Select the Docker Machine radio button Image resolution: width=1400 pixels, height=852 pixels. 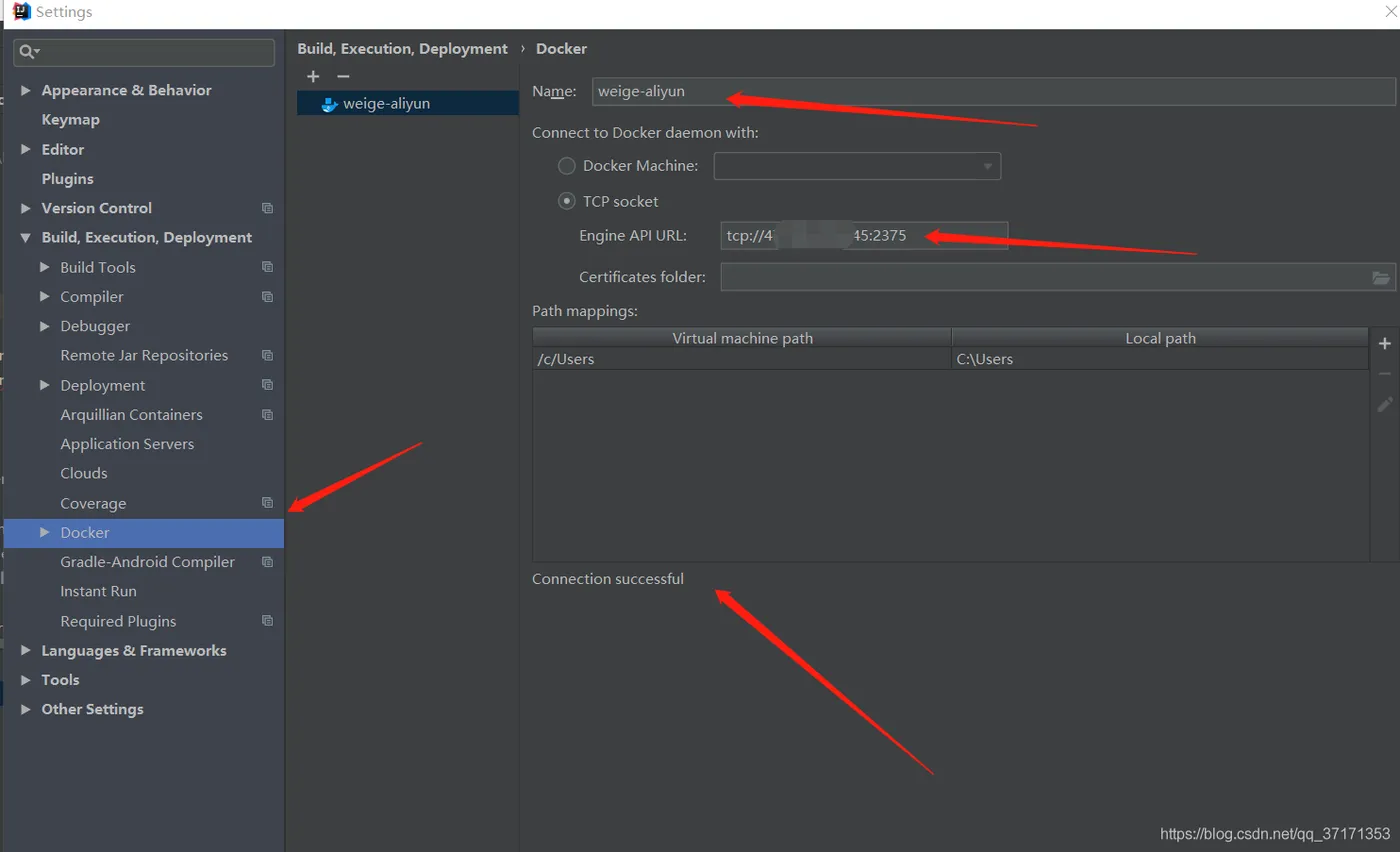click(567, 166)
